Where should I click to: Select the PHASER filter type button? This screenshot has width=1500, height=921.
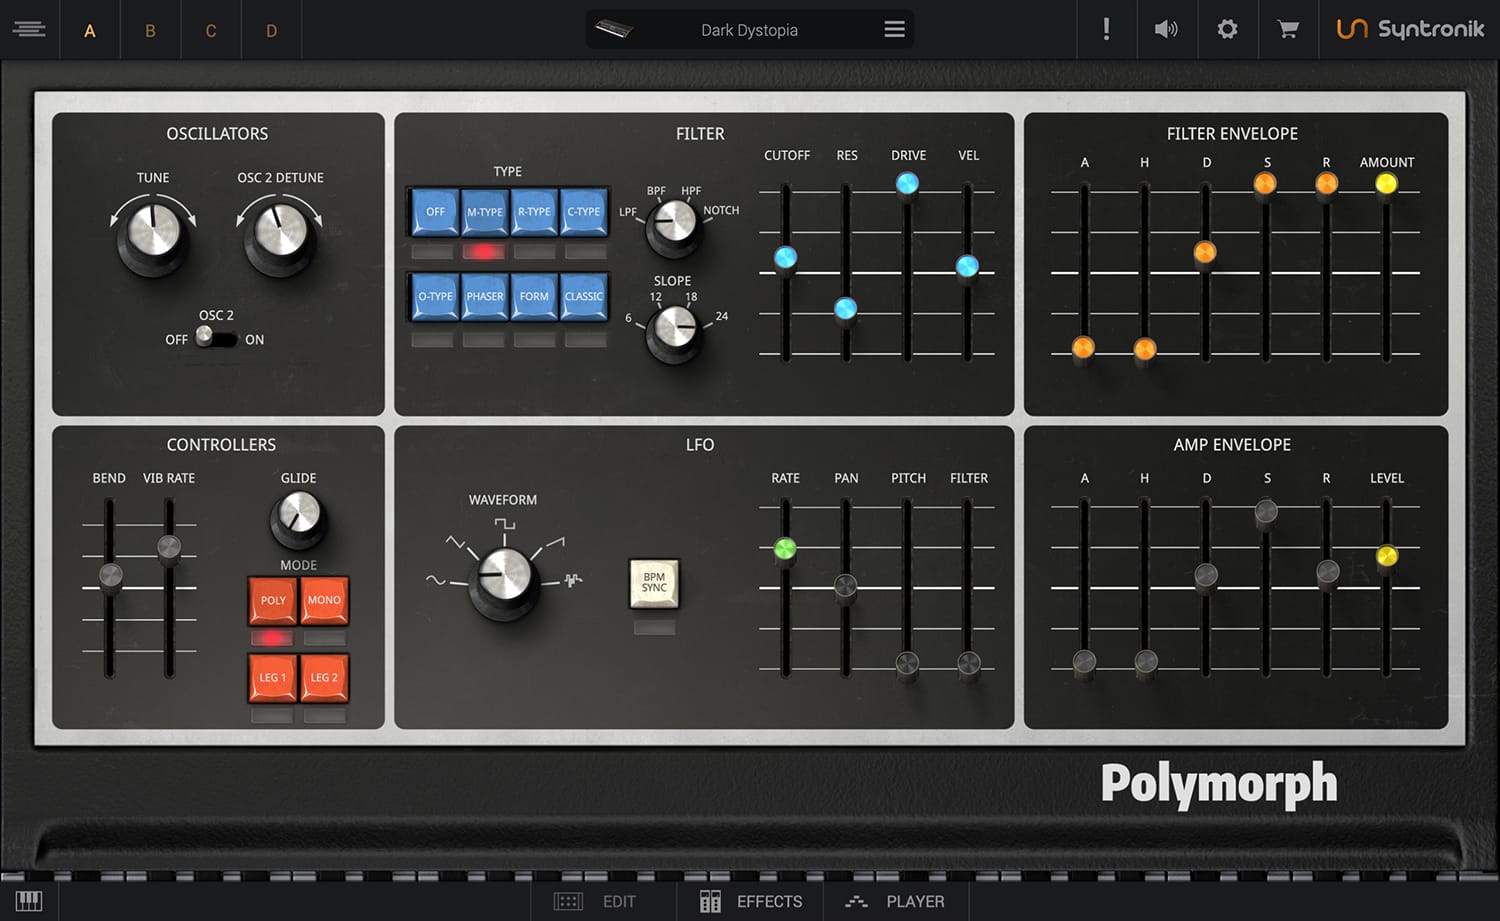coord(484,297)
